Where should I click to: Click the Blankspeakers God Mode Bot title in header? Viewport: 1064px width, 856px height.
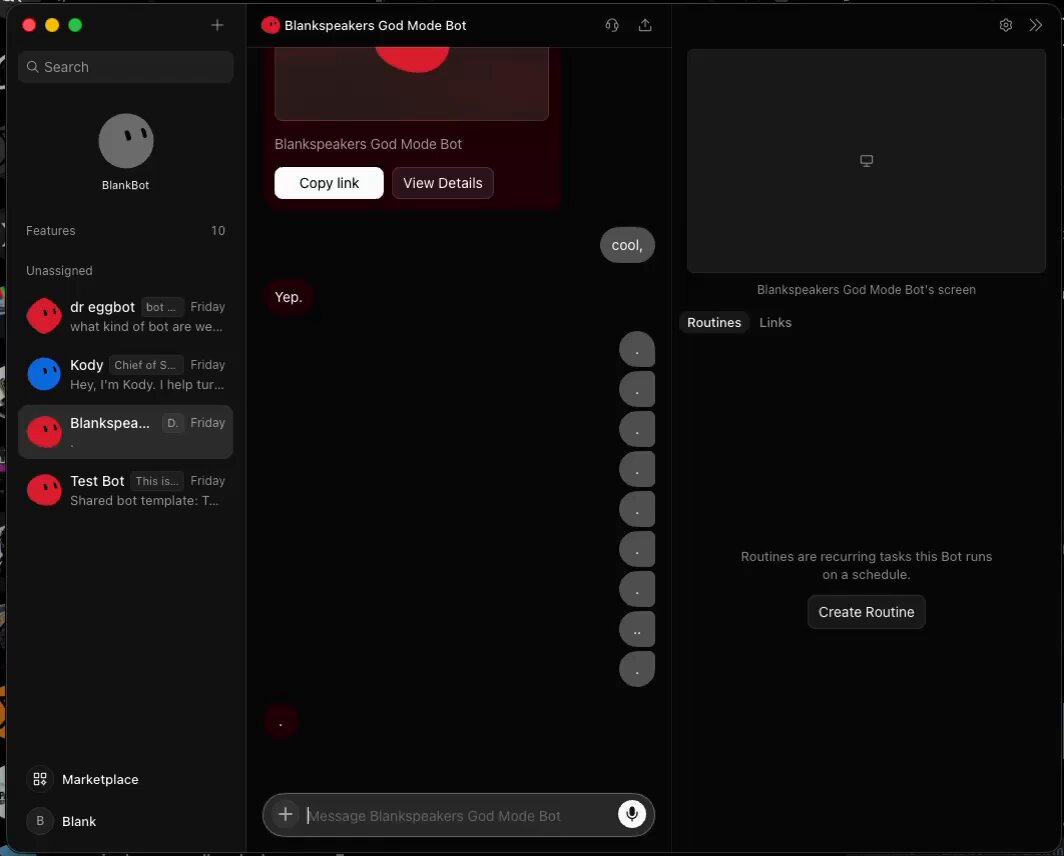pyautogui.click(x=375, y=25)
